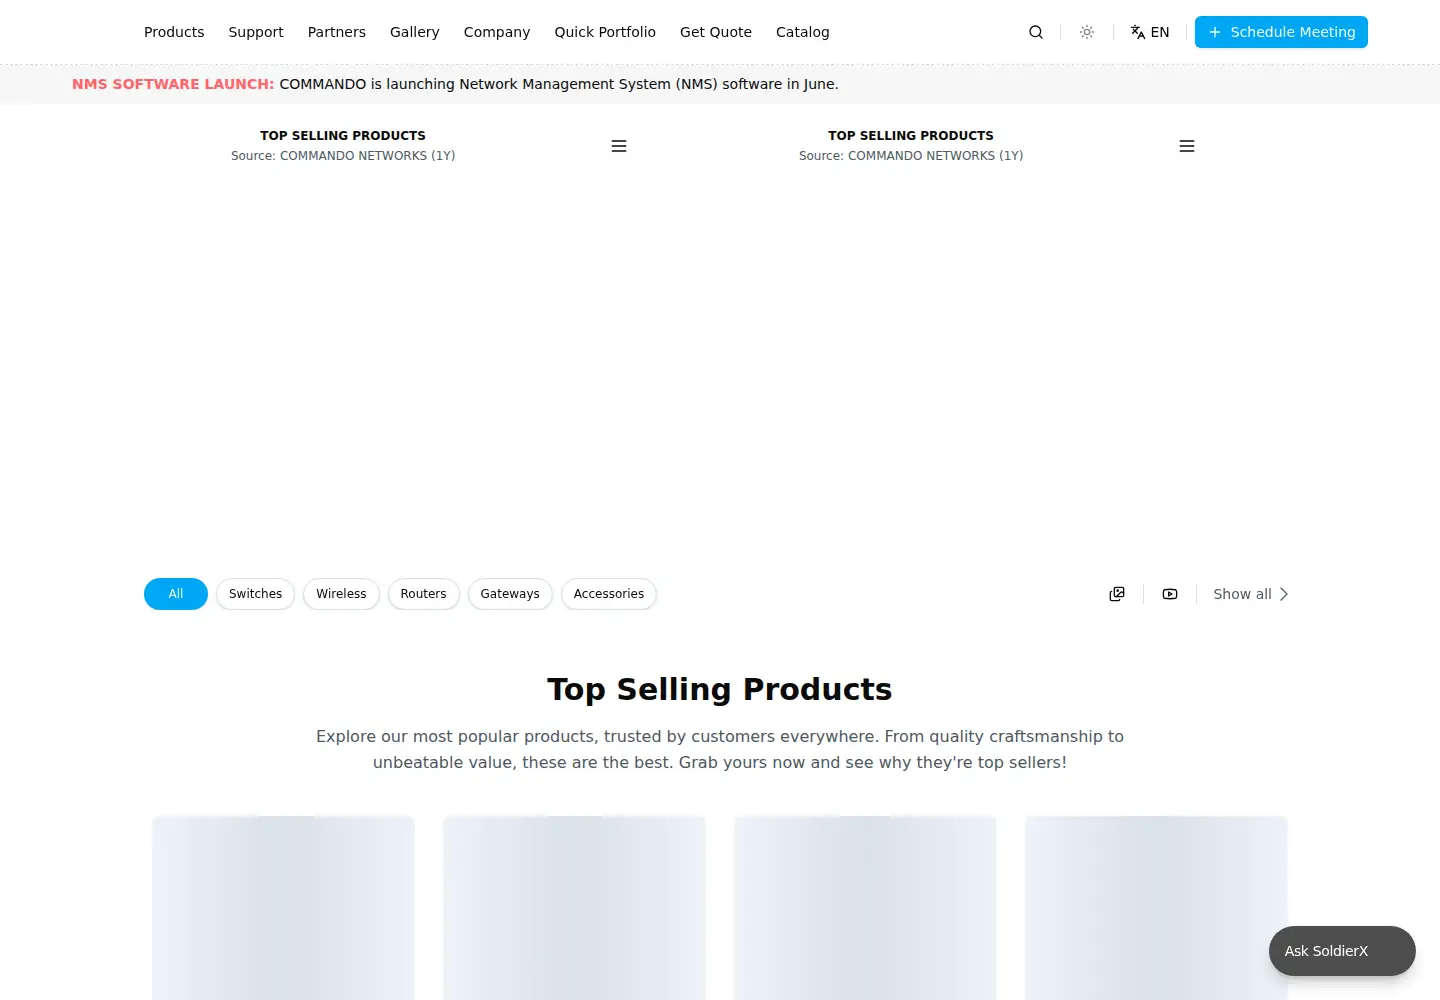
Task: Filter products by Routers
Action: (424, 594)
